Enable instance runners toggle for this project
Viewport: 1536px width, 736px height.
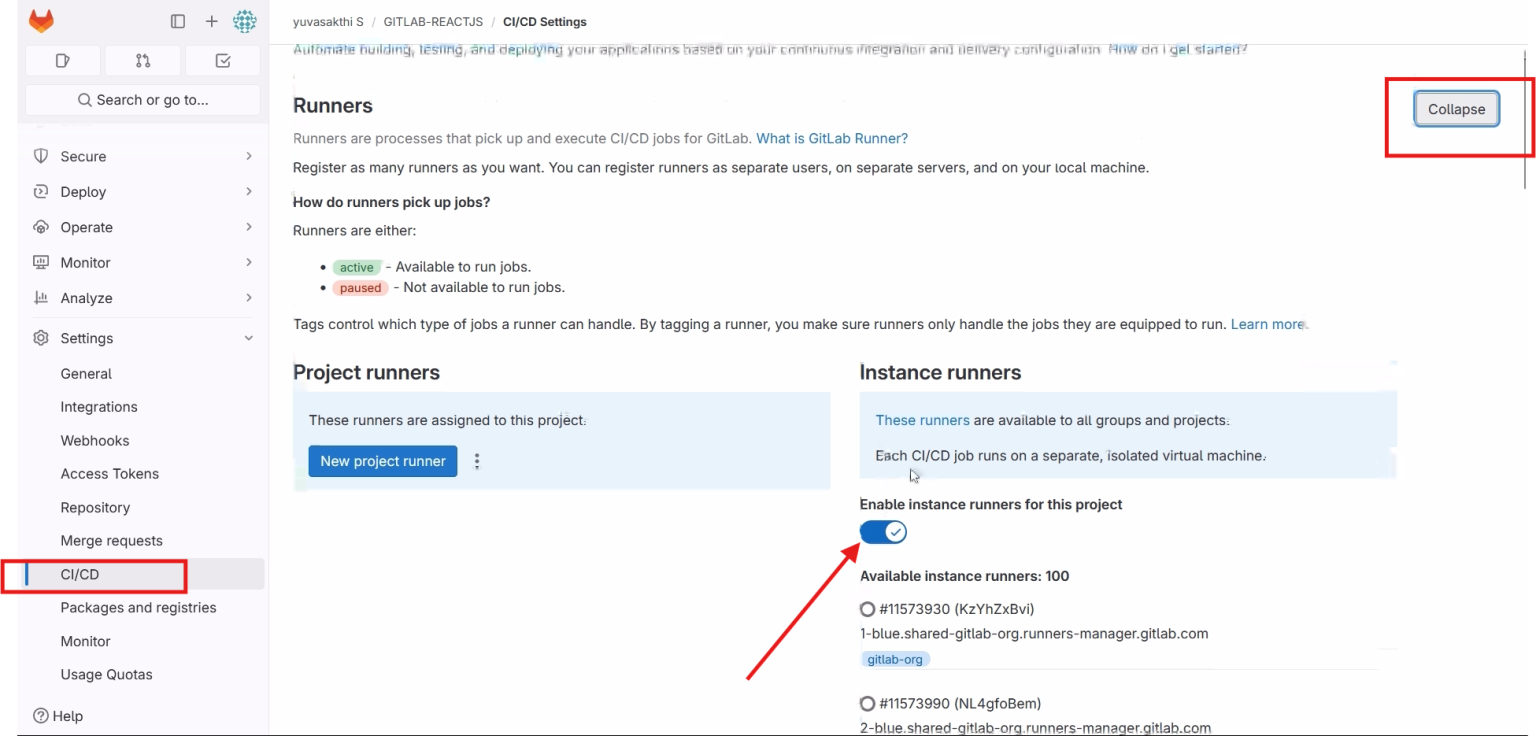coord(883,531)
